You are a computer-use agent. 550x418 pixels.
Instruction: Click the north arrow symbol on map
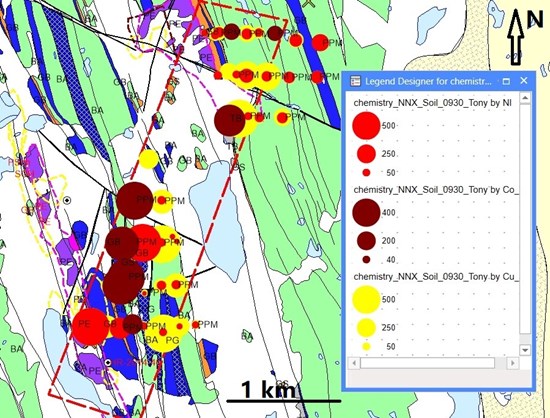tap(516, 37)
